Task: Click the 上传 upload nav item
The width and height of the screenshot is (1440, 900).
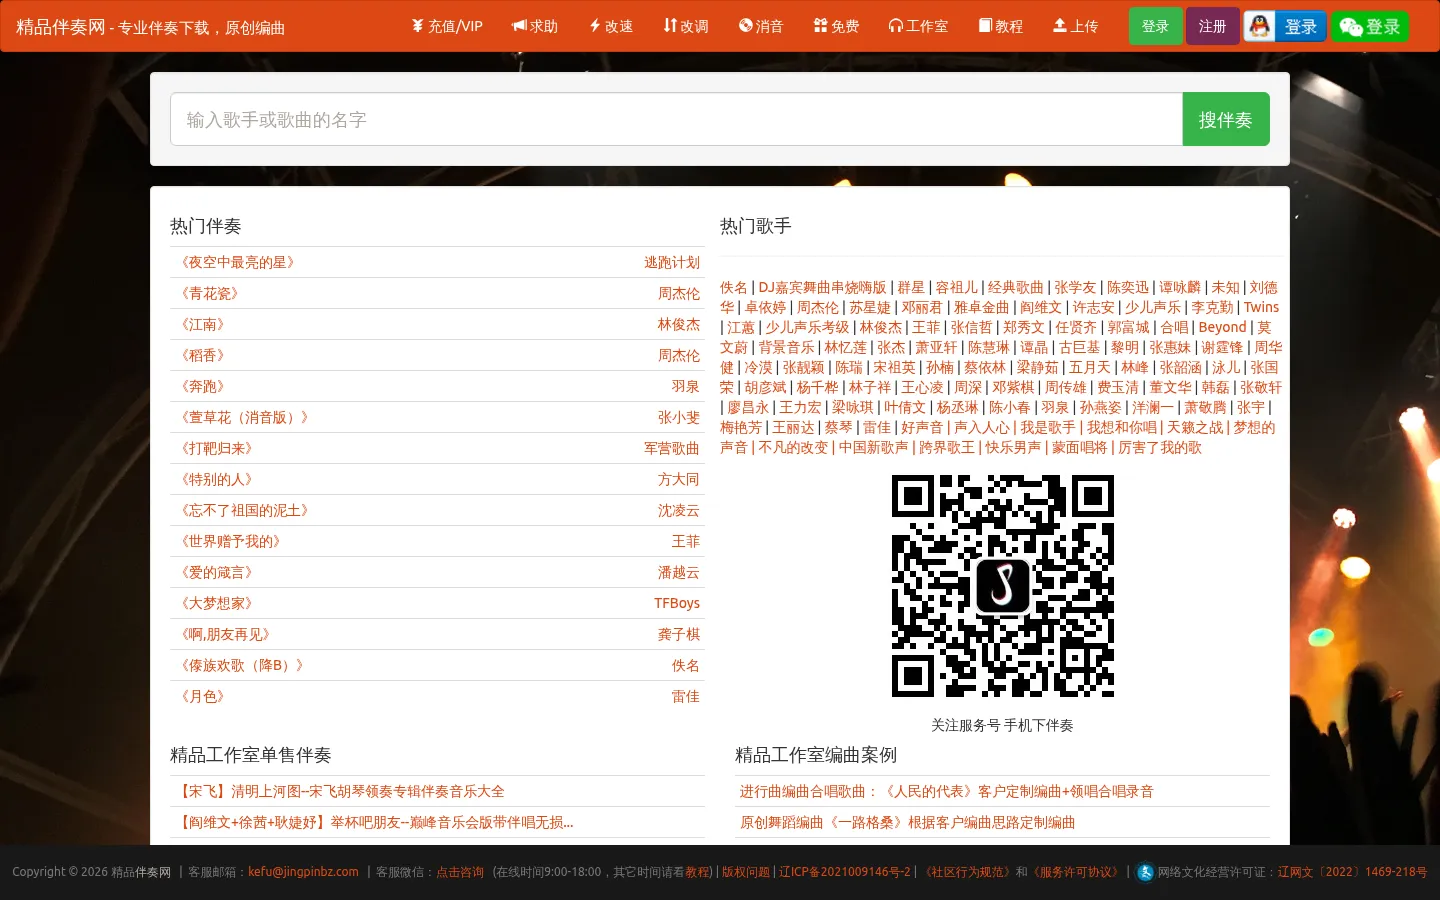Action: tap(1076, 26)
